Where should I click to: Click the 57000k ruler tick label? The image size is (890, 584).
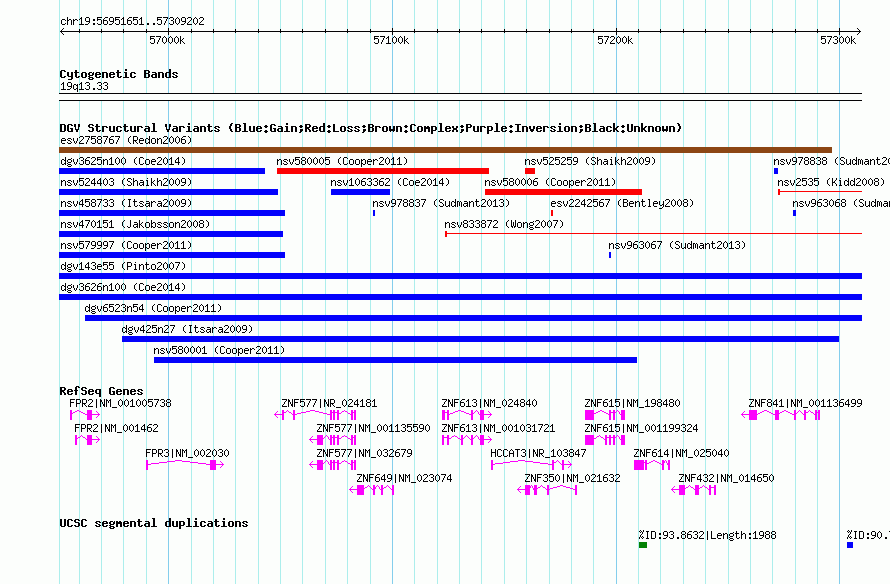coord(167,40)
